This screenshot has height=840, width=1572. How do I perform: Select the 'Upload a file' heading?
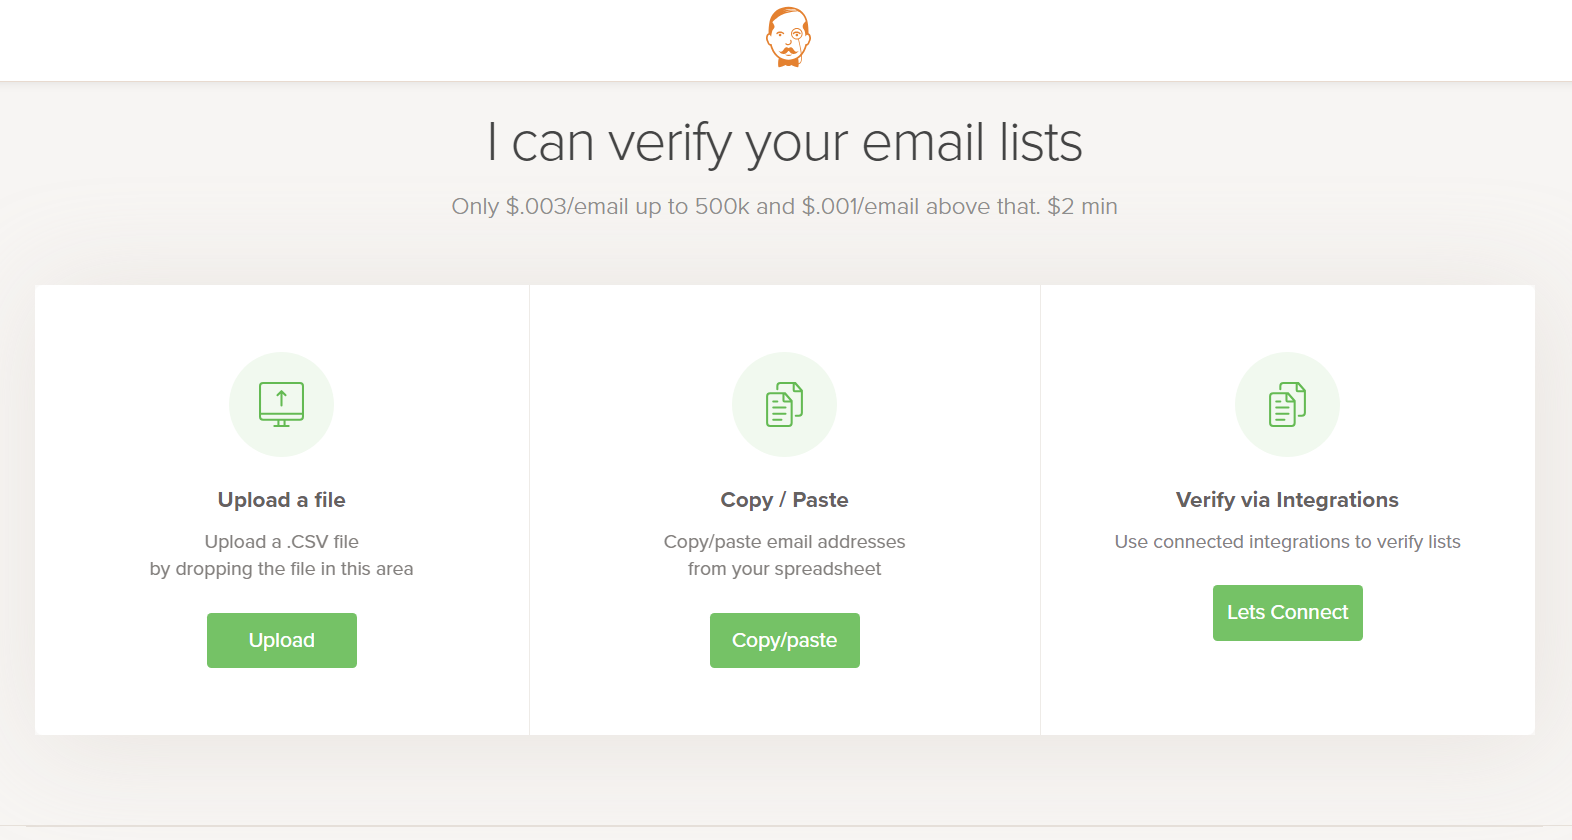coord(282,500)
